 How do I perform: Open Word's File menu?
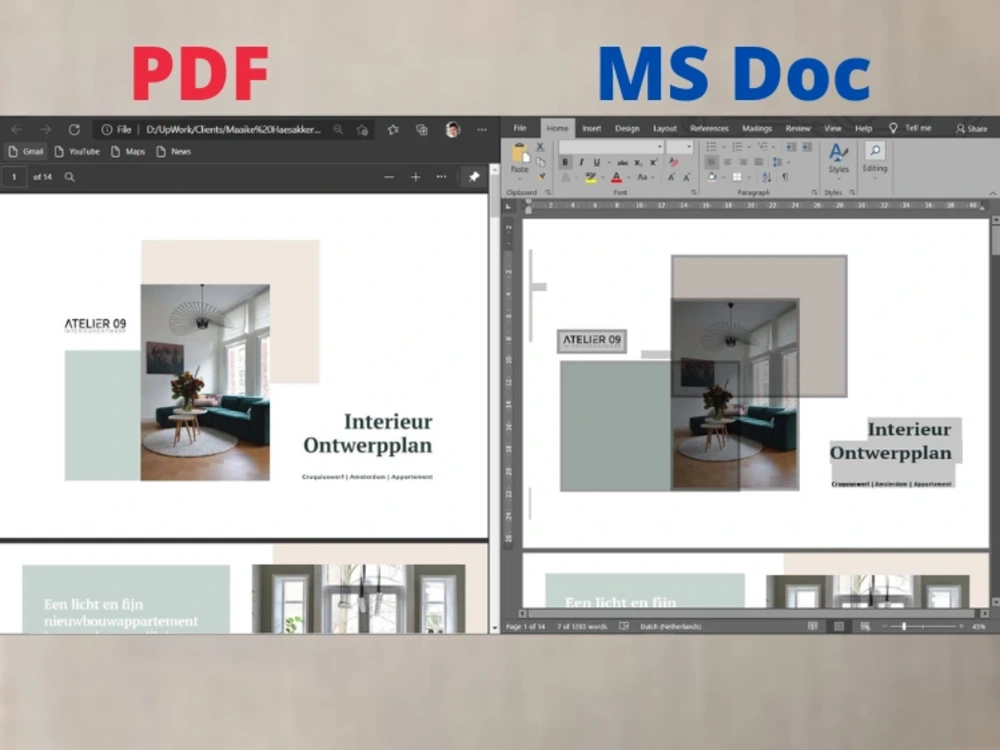point(519,128)
